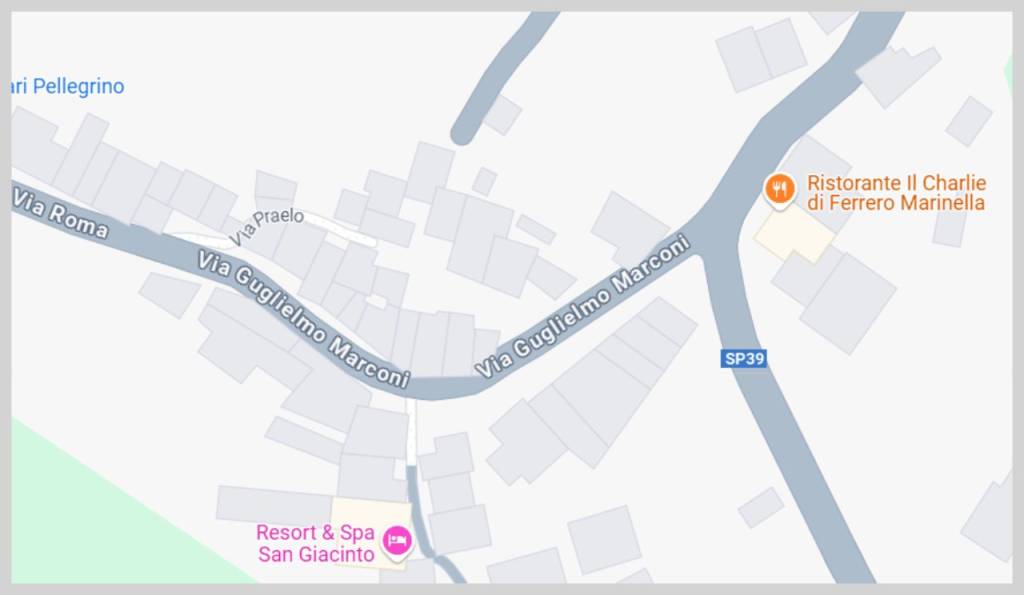Click the long row of buildings below Marconi
Screen dimensions: 1024x595
click(x=591, y=391)
